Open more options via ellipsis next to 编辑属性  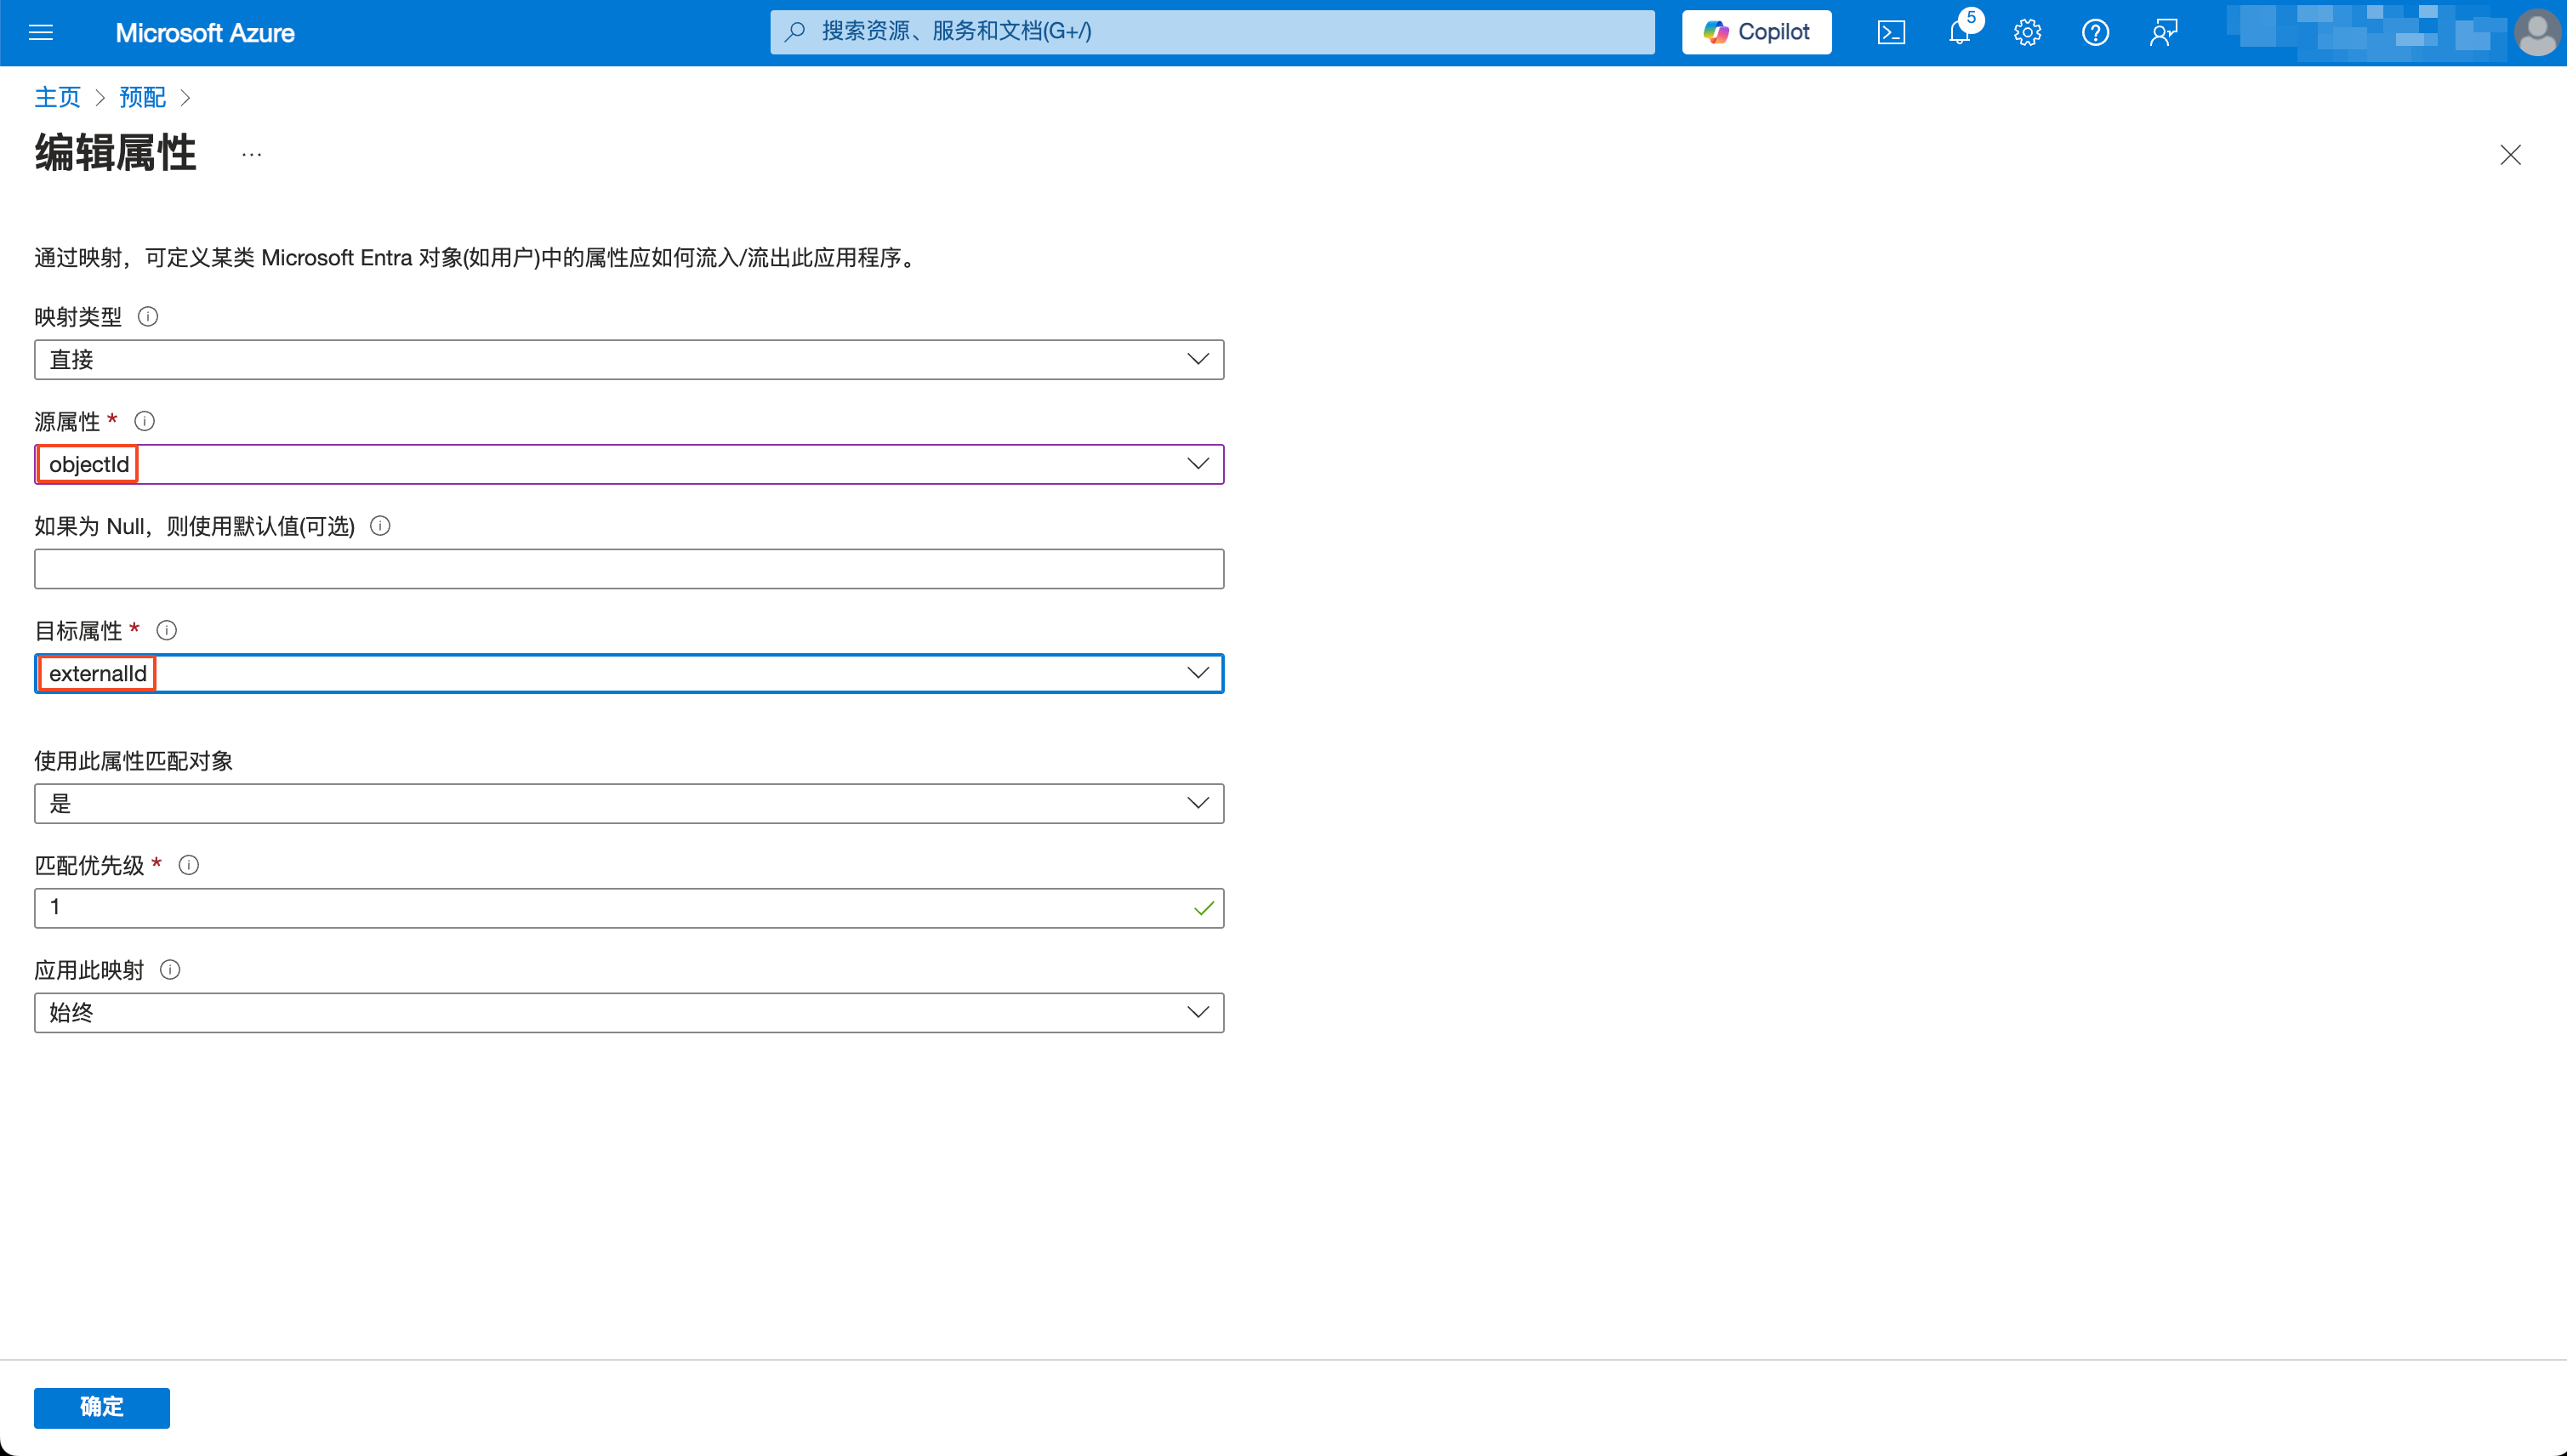coord(250,152)
